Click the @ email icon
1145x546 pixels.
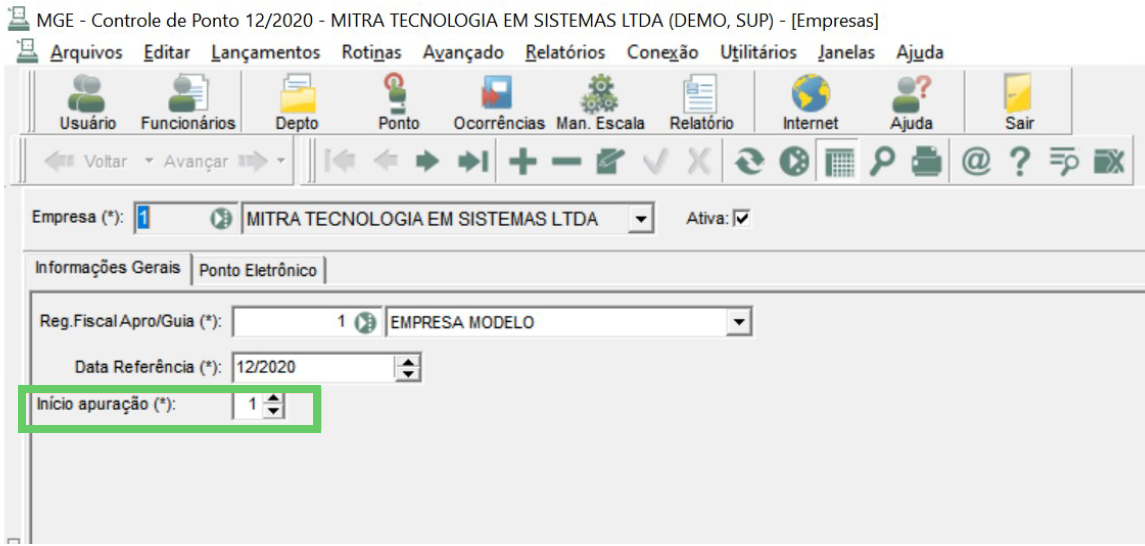click(975, 161)
